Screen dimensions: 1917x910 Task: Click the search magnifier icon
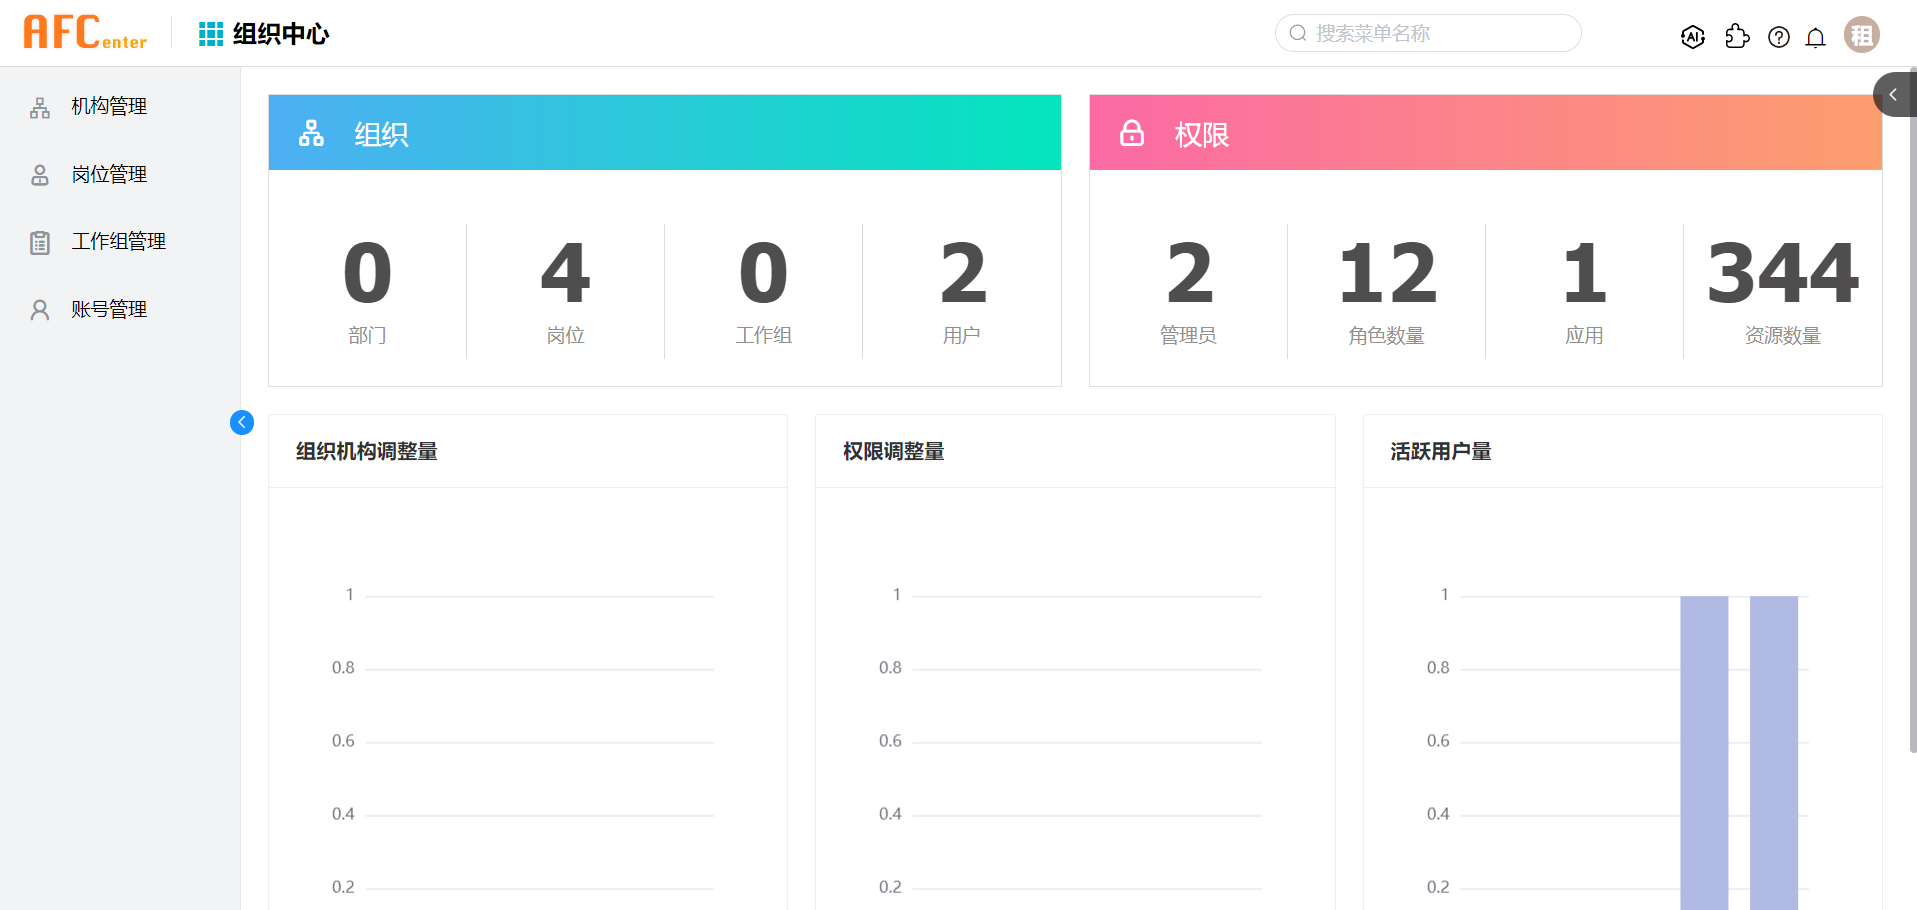point(1297,33)
